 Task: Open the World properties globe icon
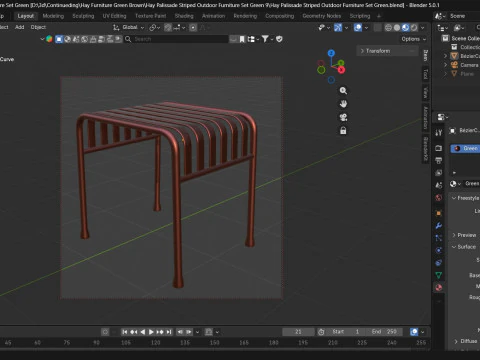pyautogui.click(x=439, y=198)
